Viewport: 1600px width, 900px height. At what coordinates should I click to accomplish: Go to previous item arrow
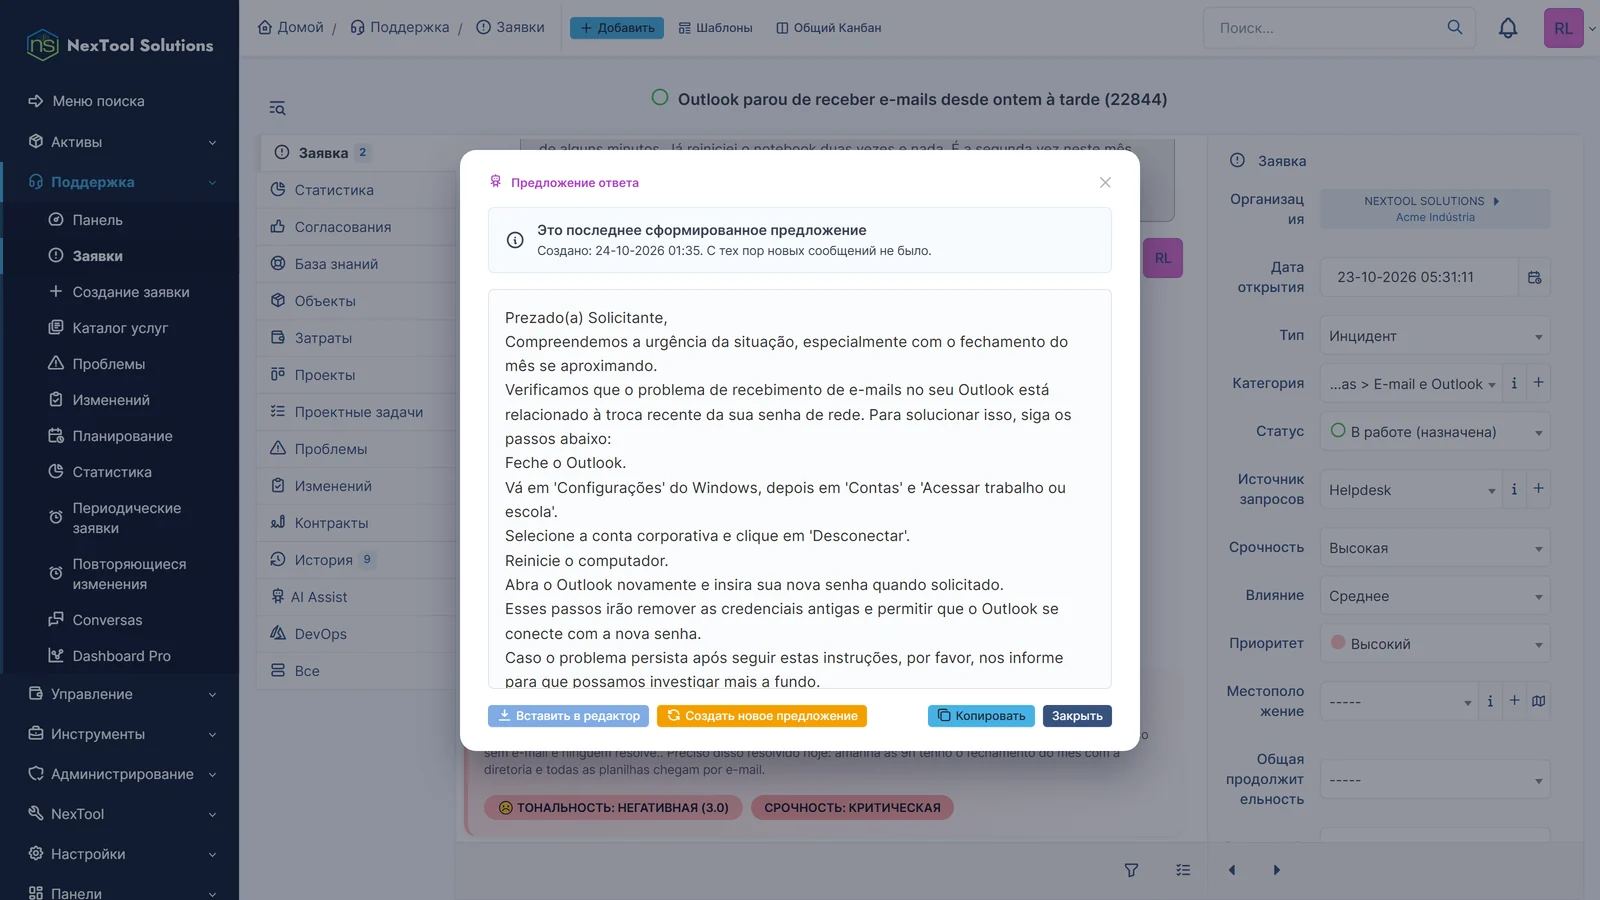tap(1232, 870)
